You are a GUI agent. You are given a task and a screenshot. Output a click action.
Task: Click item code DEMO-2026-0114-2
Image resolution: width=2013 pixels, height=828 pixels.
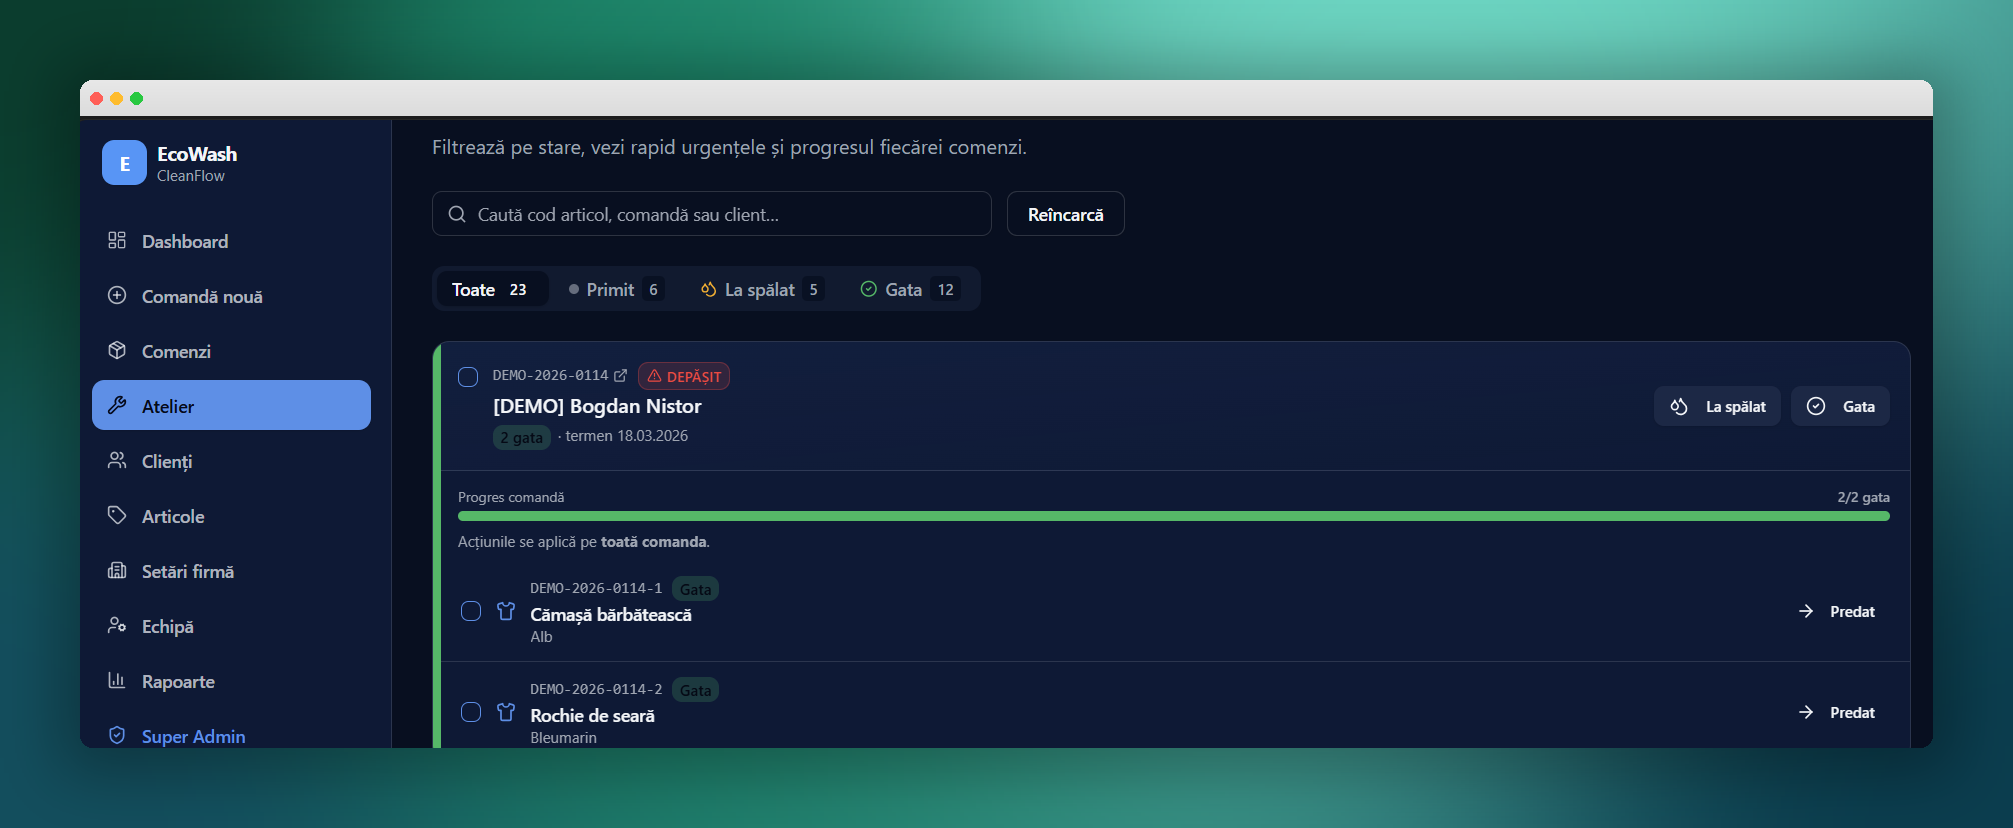coord(596,689)
